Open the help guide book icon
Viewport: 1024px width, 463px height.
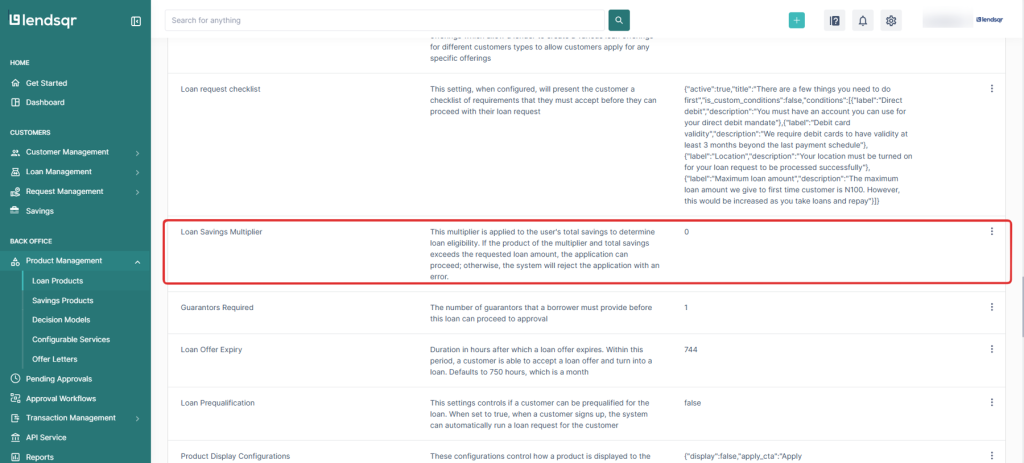click(834, 20)
